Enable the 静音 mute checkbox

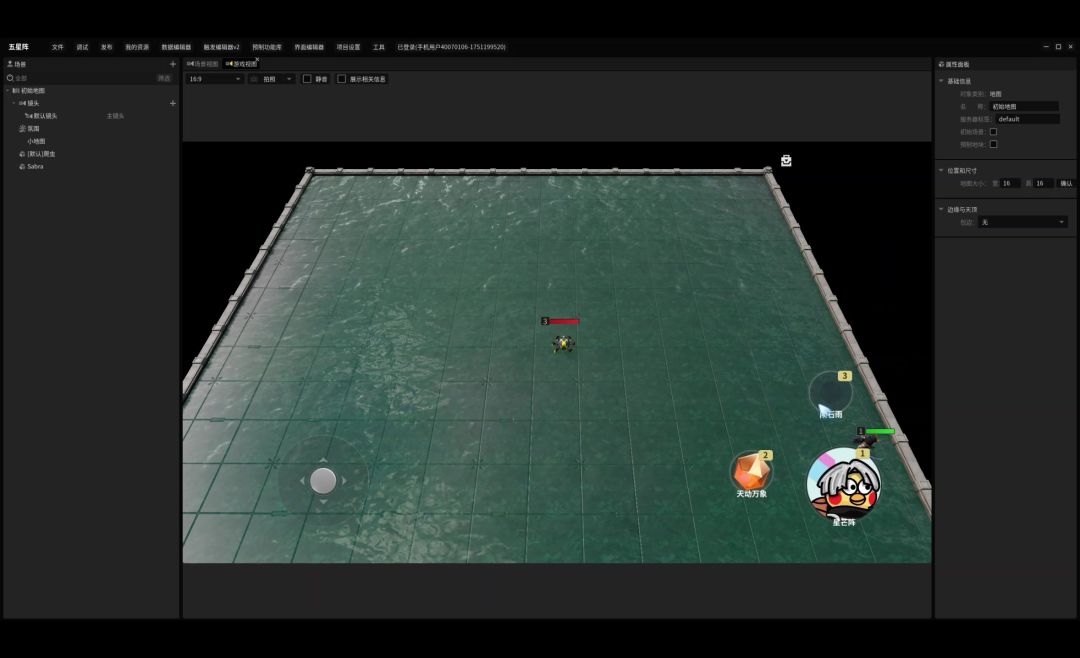coord(307,79)
